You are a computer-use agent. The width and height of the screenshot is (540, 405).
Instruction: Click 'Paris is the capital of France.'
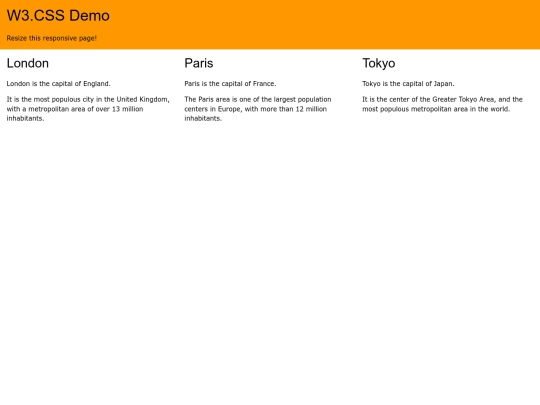[x=230, y=84]
